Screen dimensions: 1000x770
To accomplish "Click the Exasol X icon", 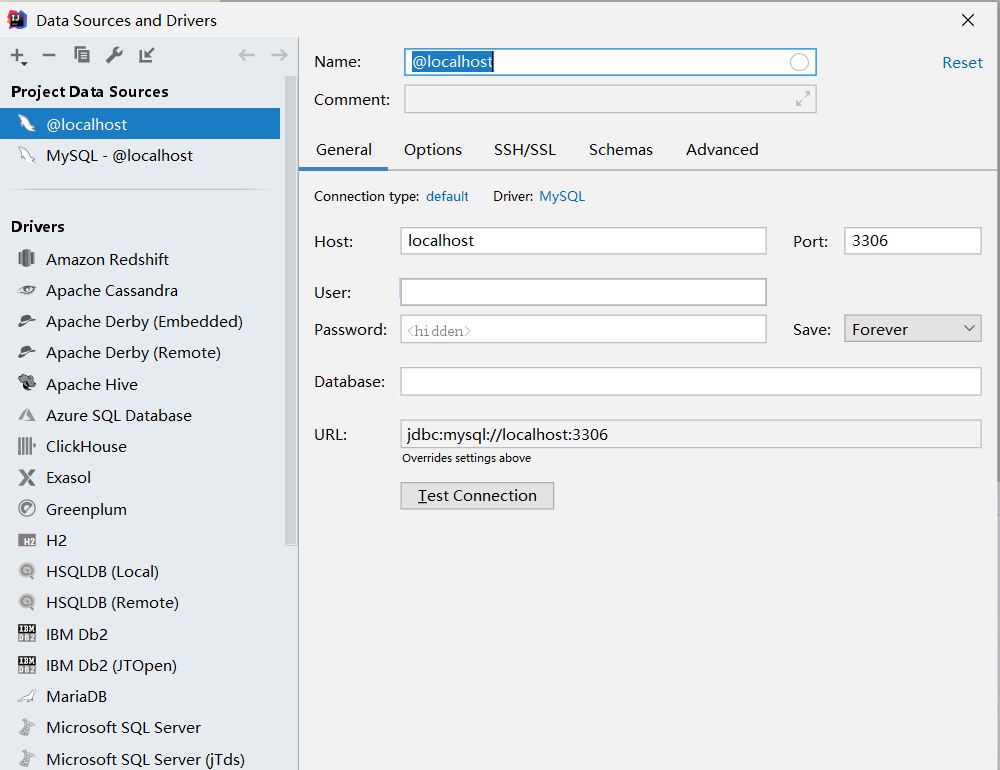I will [x=27, y=477].
